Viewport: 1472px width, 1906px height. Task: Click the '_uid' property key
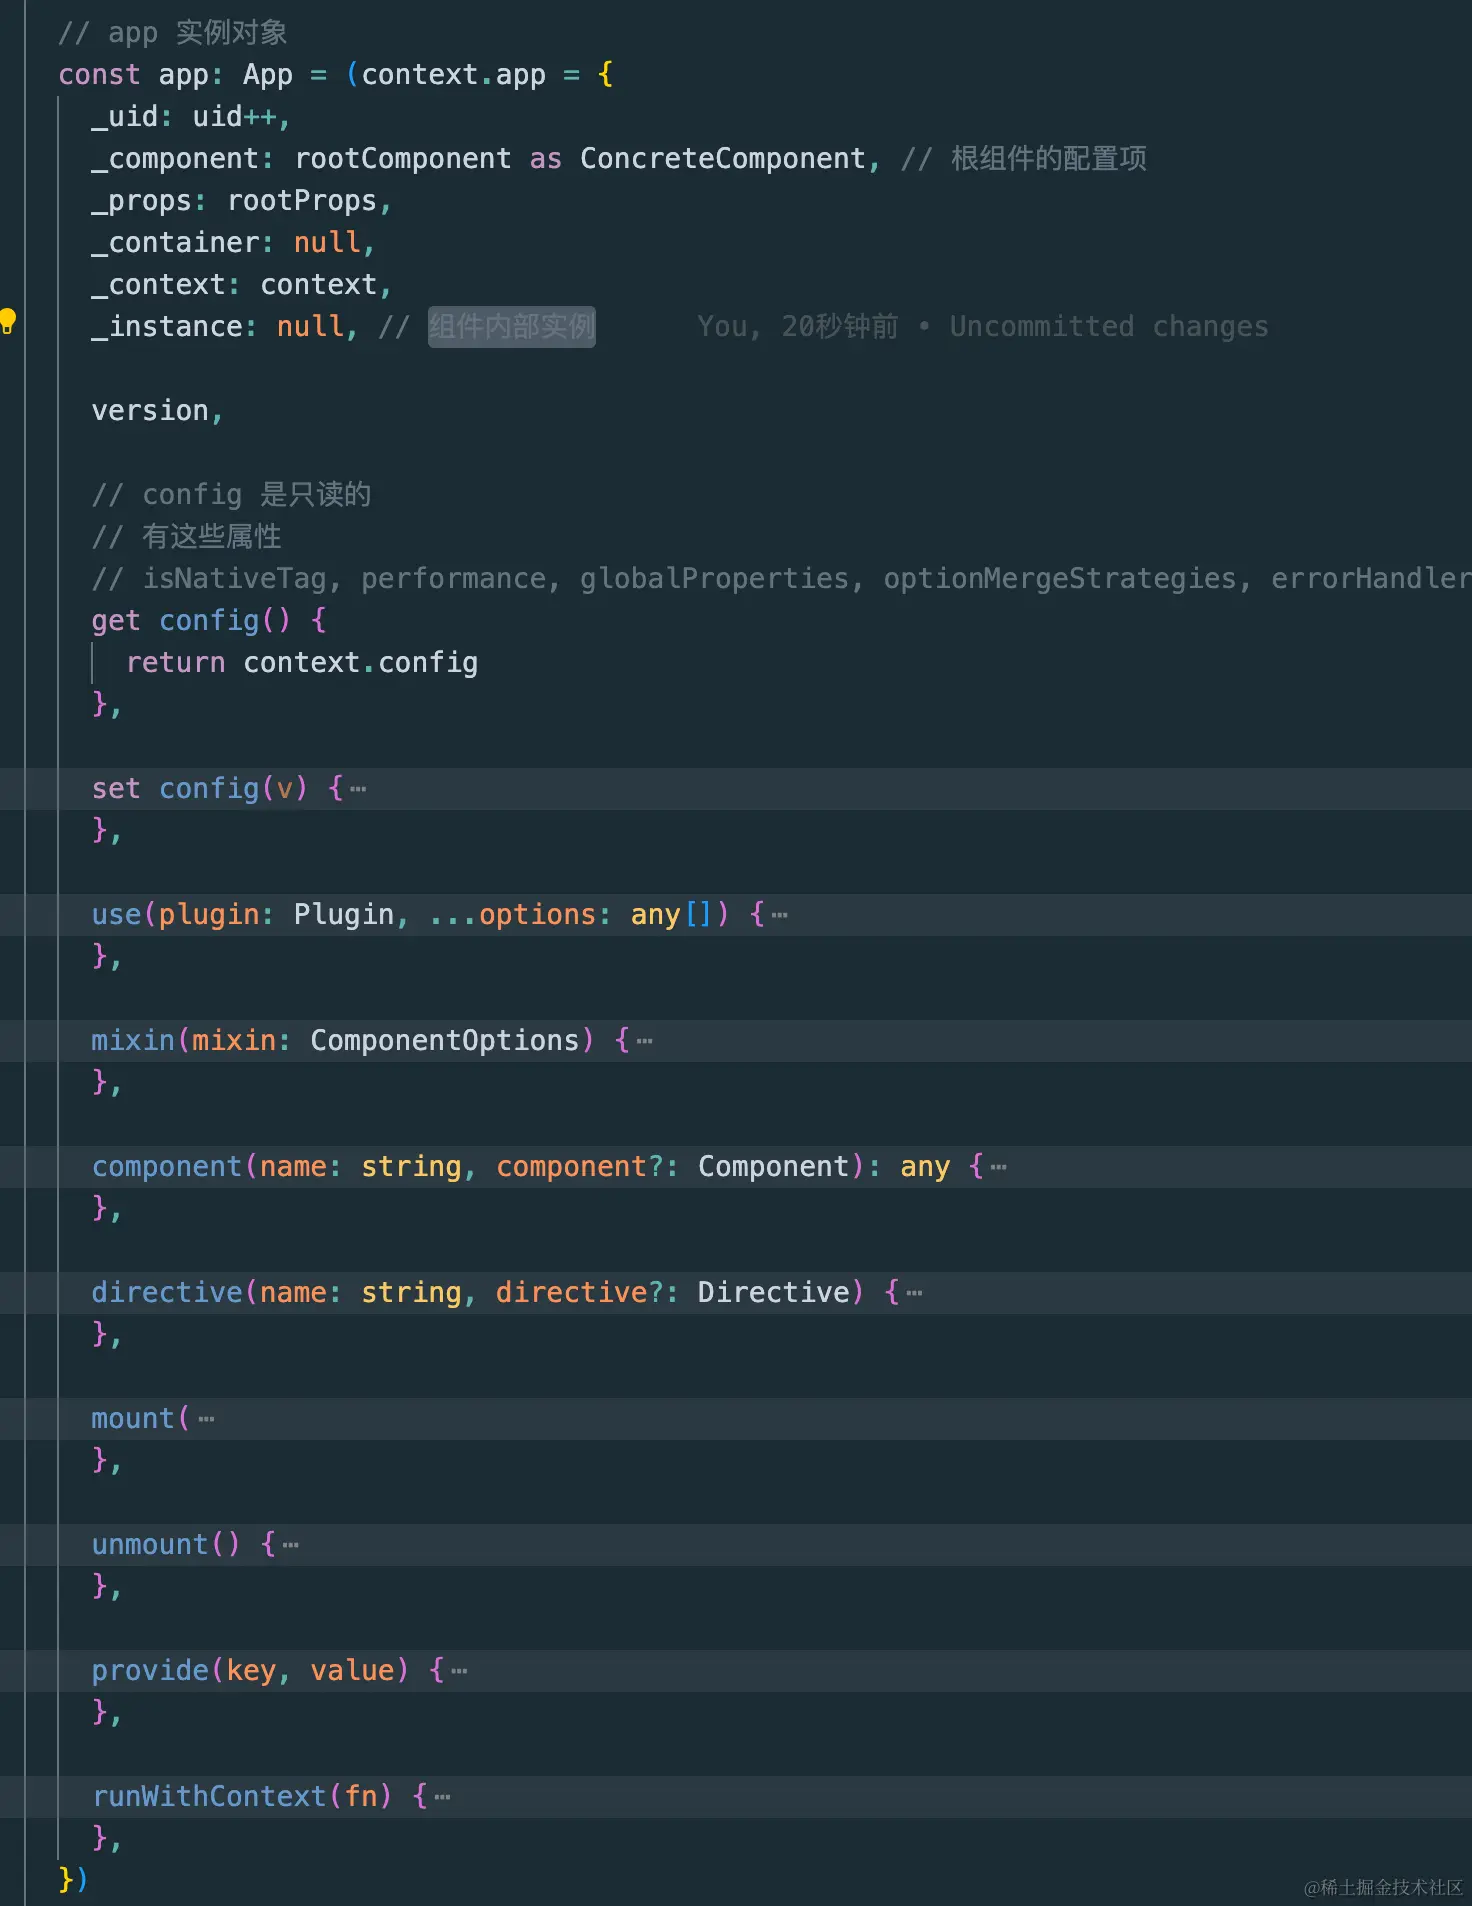125,117
